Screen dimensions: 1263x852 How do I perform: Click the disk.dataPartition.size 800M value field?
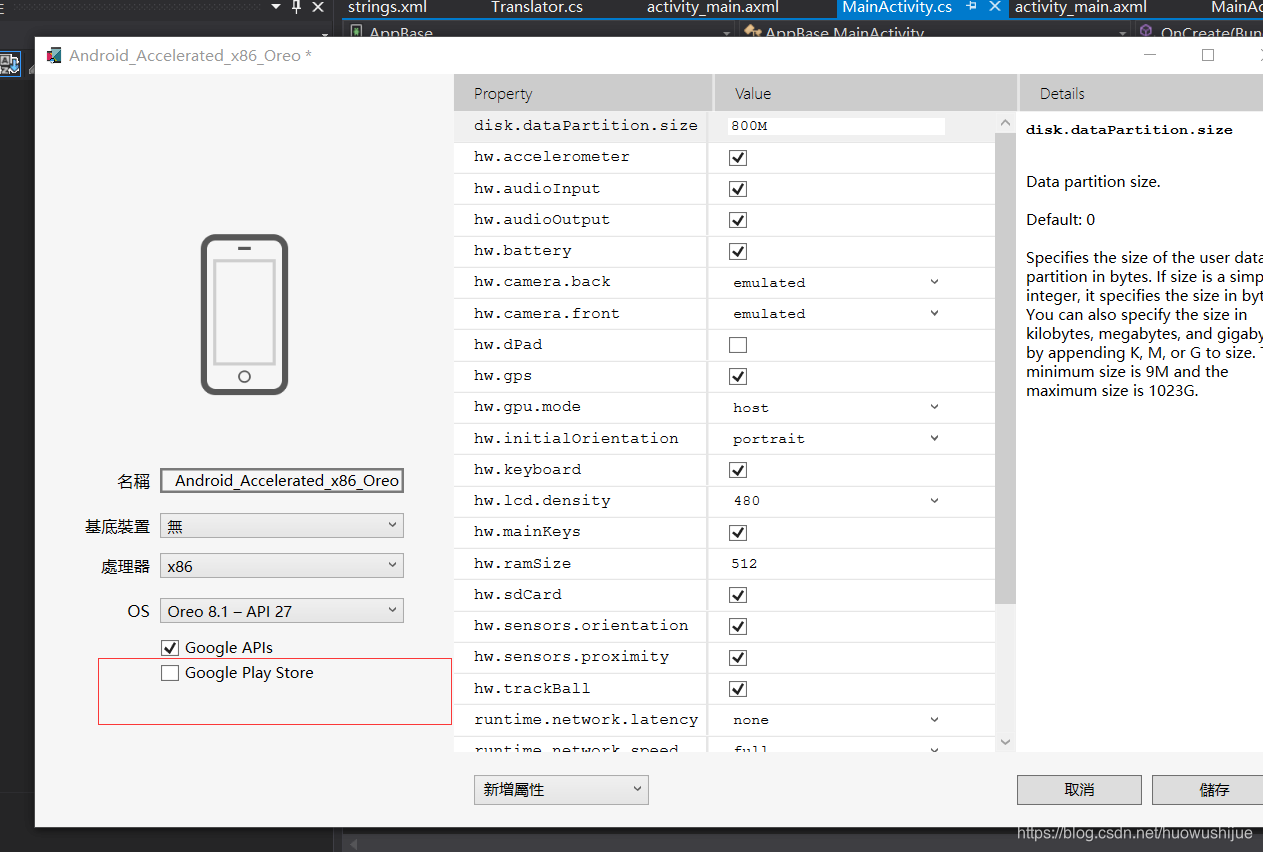coord(836,126)
